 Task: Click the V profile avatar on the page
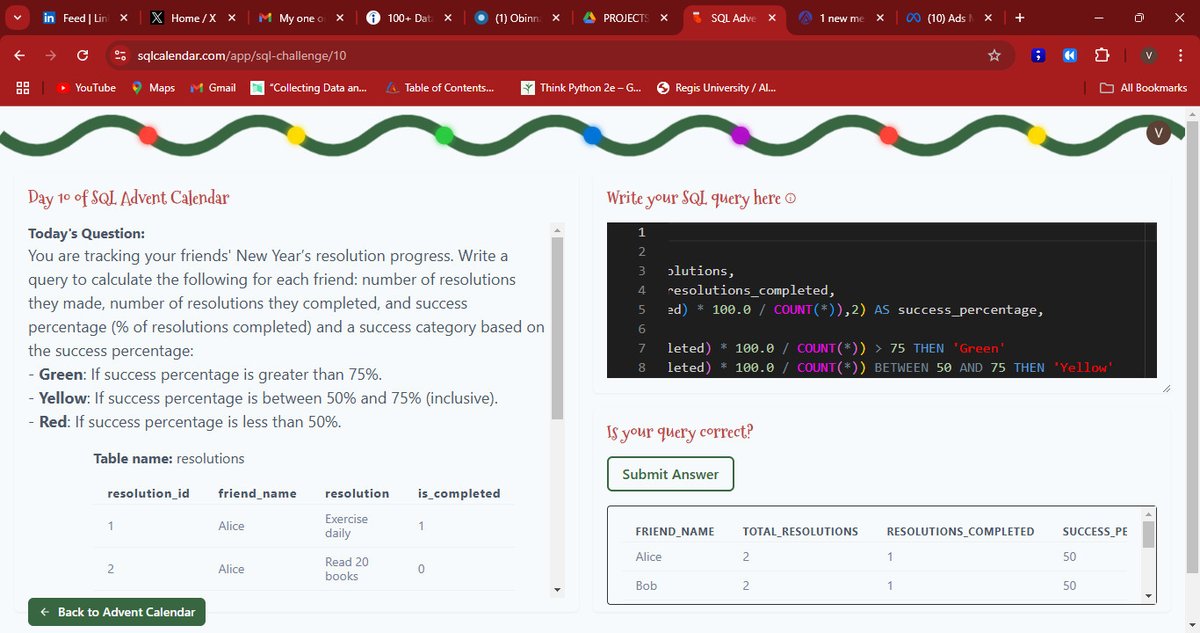click(x=1158, y=132)
